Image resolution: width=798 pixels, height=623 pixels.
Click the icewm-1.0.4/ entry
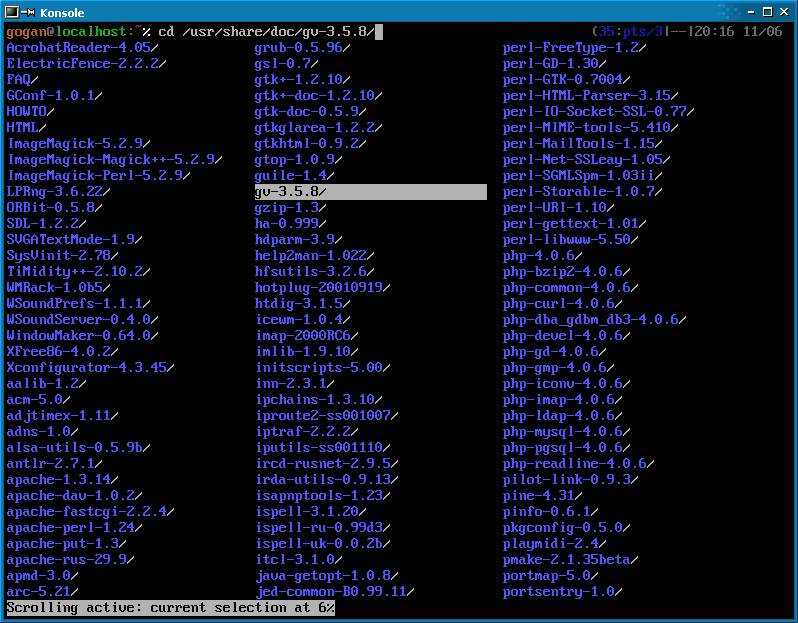(x=302, y=320)
